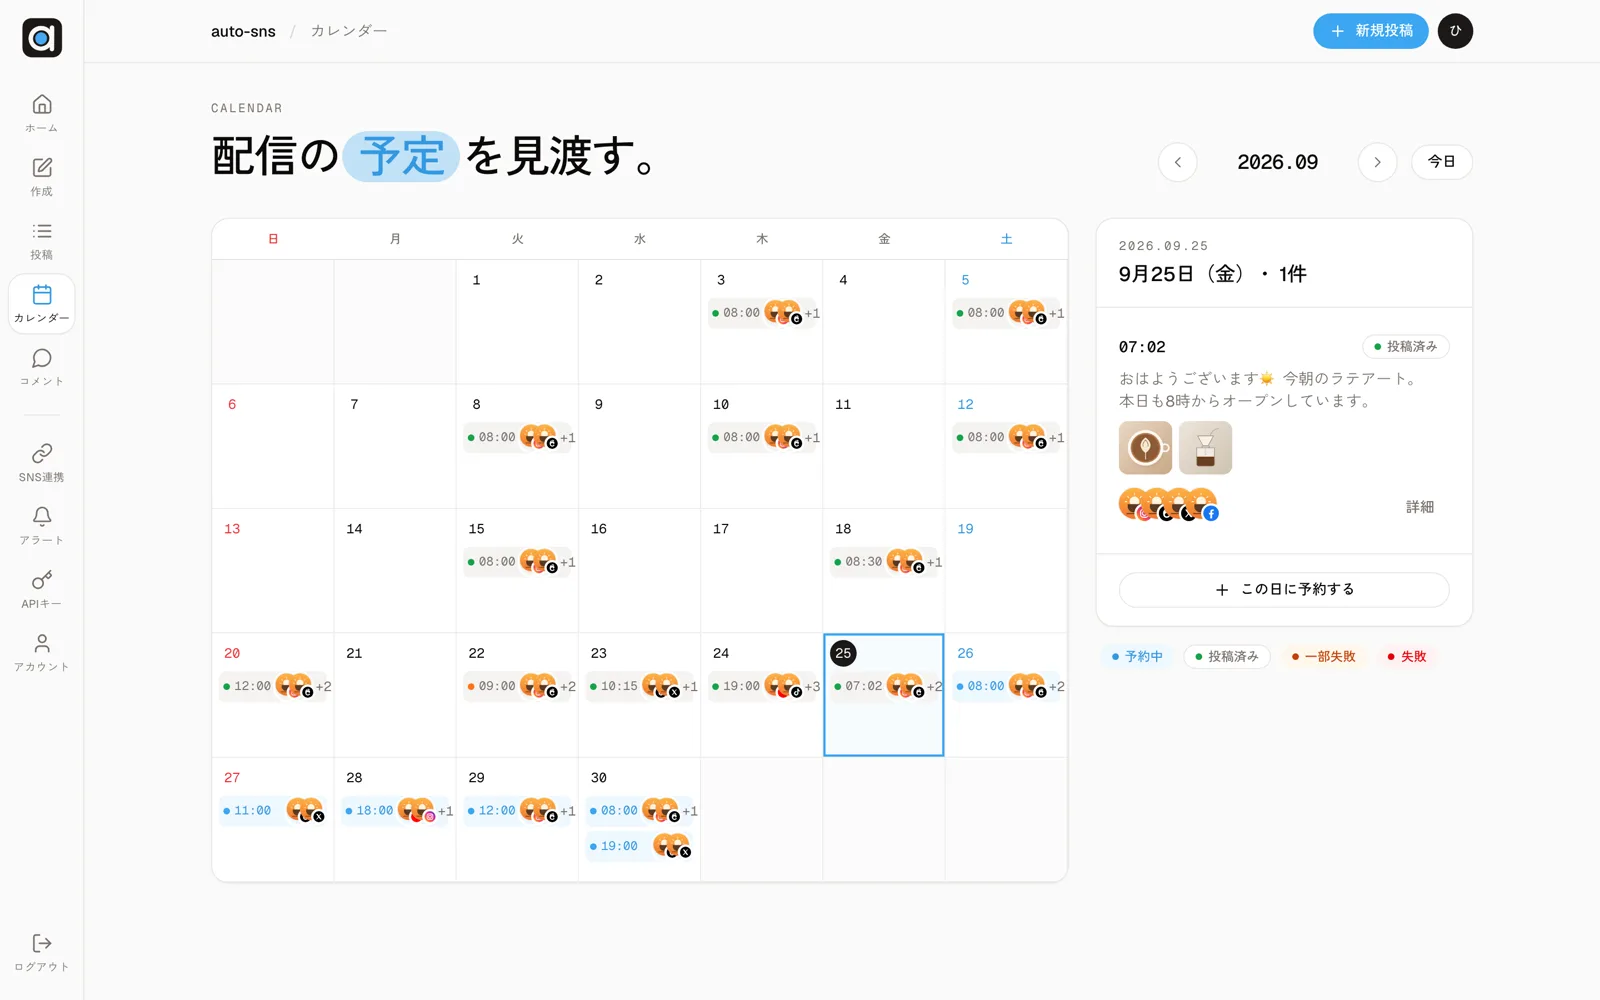This screenshot has height=1000, width=1600.
Task: Toggle the 一部失敗 status filter chip
Action: point(1323,657)
